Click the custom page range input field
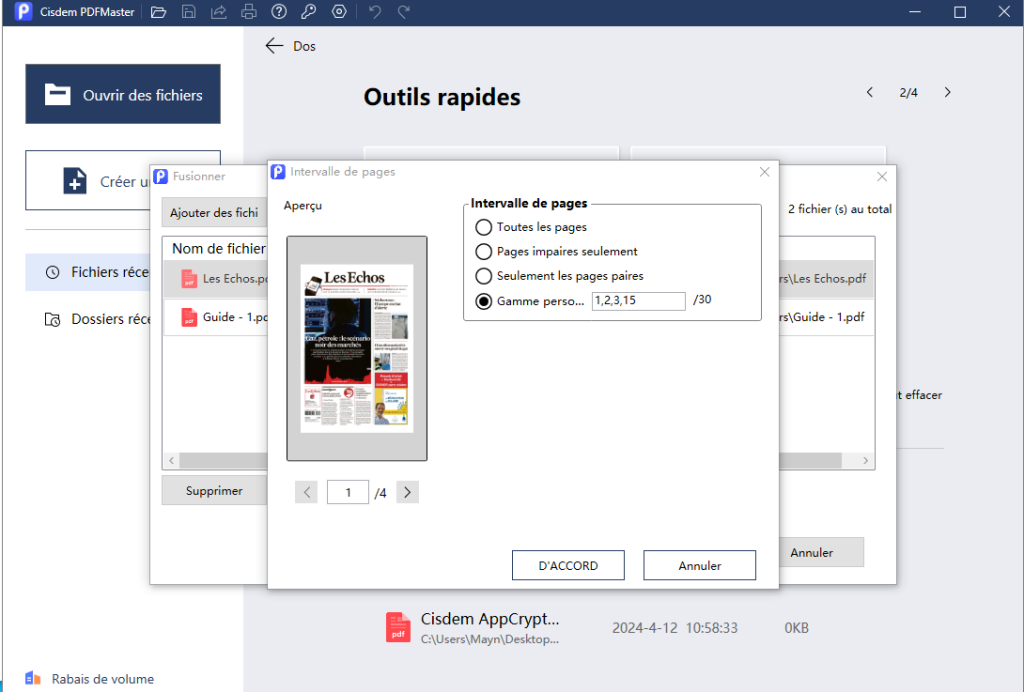1024x692 pixels. (x=638, y=301)
